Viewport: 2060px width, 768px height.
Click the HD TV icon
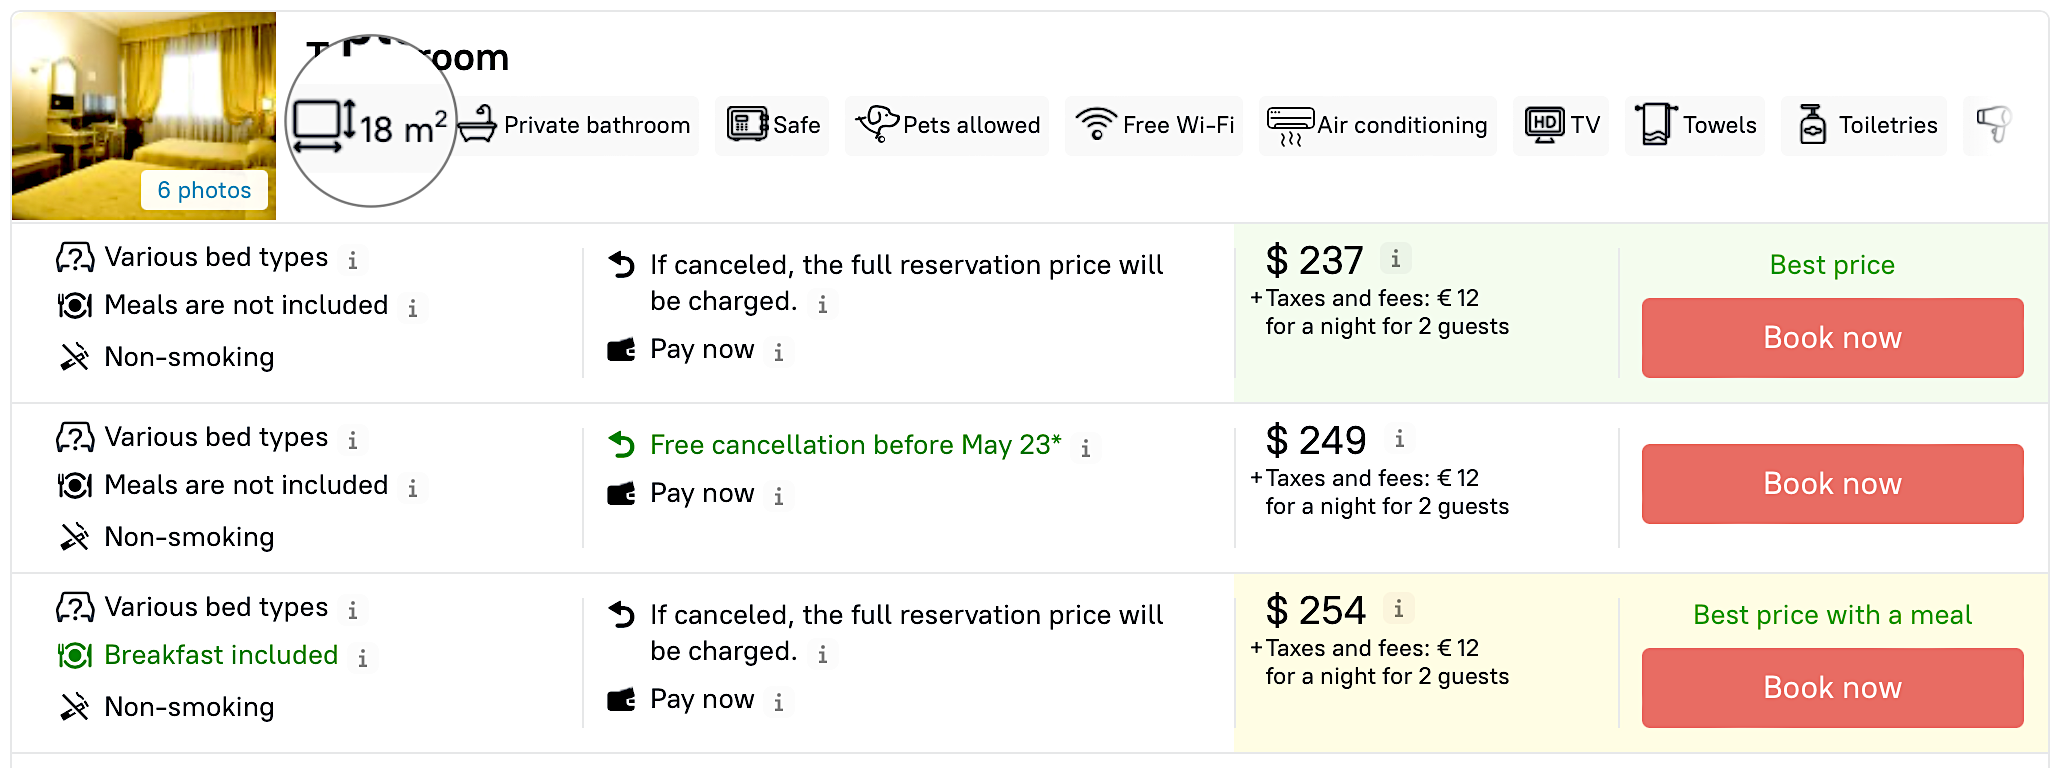[1544, 125]
